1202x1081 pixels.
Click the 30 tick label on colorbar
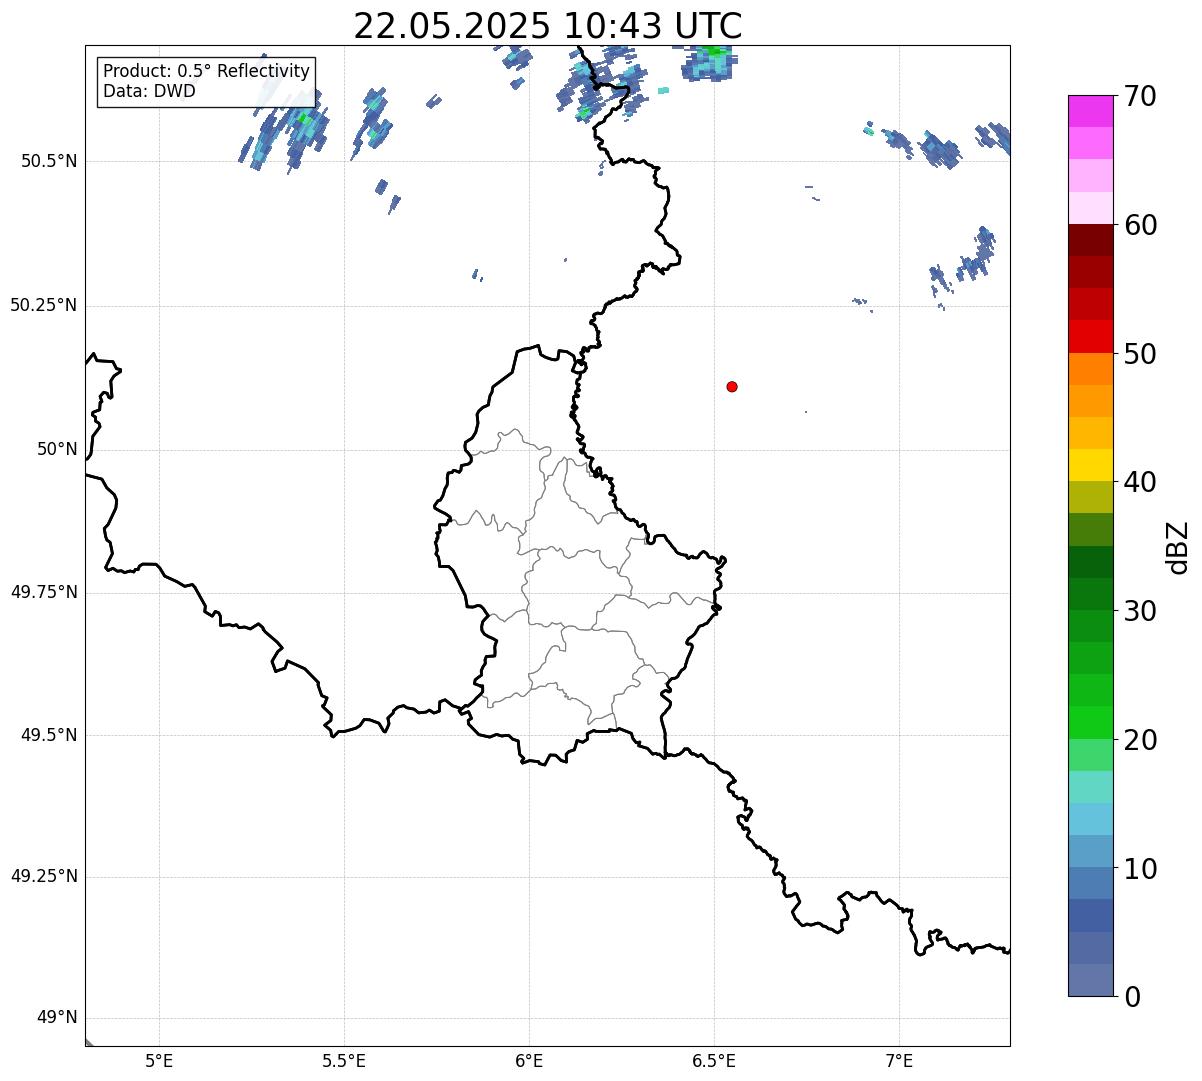pos(1140,611)
